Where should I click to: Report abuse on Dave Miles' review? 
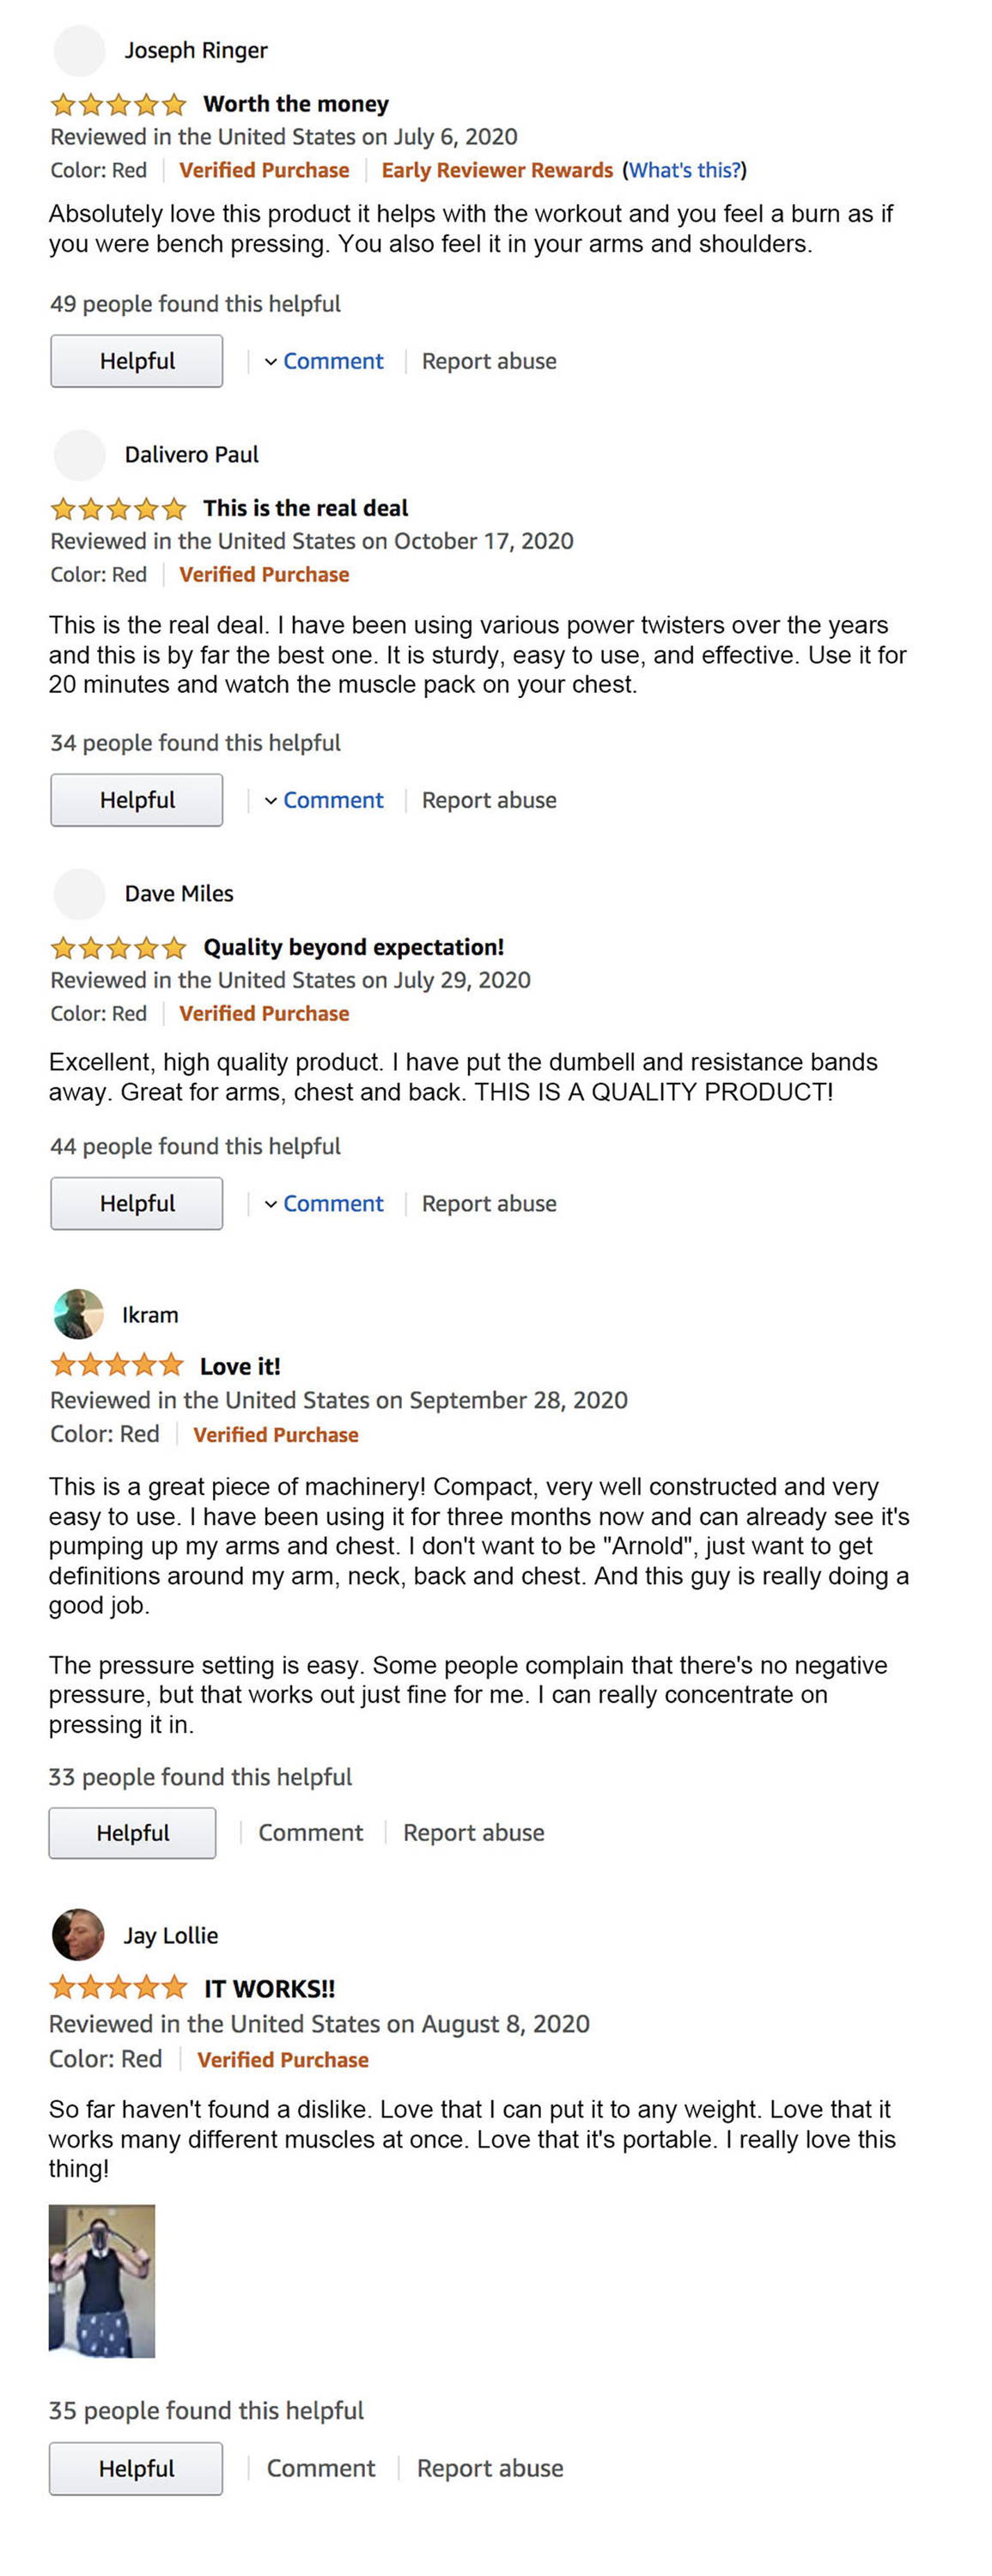point(489,1203)
